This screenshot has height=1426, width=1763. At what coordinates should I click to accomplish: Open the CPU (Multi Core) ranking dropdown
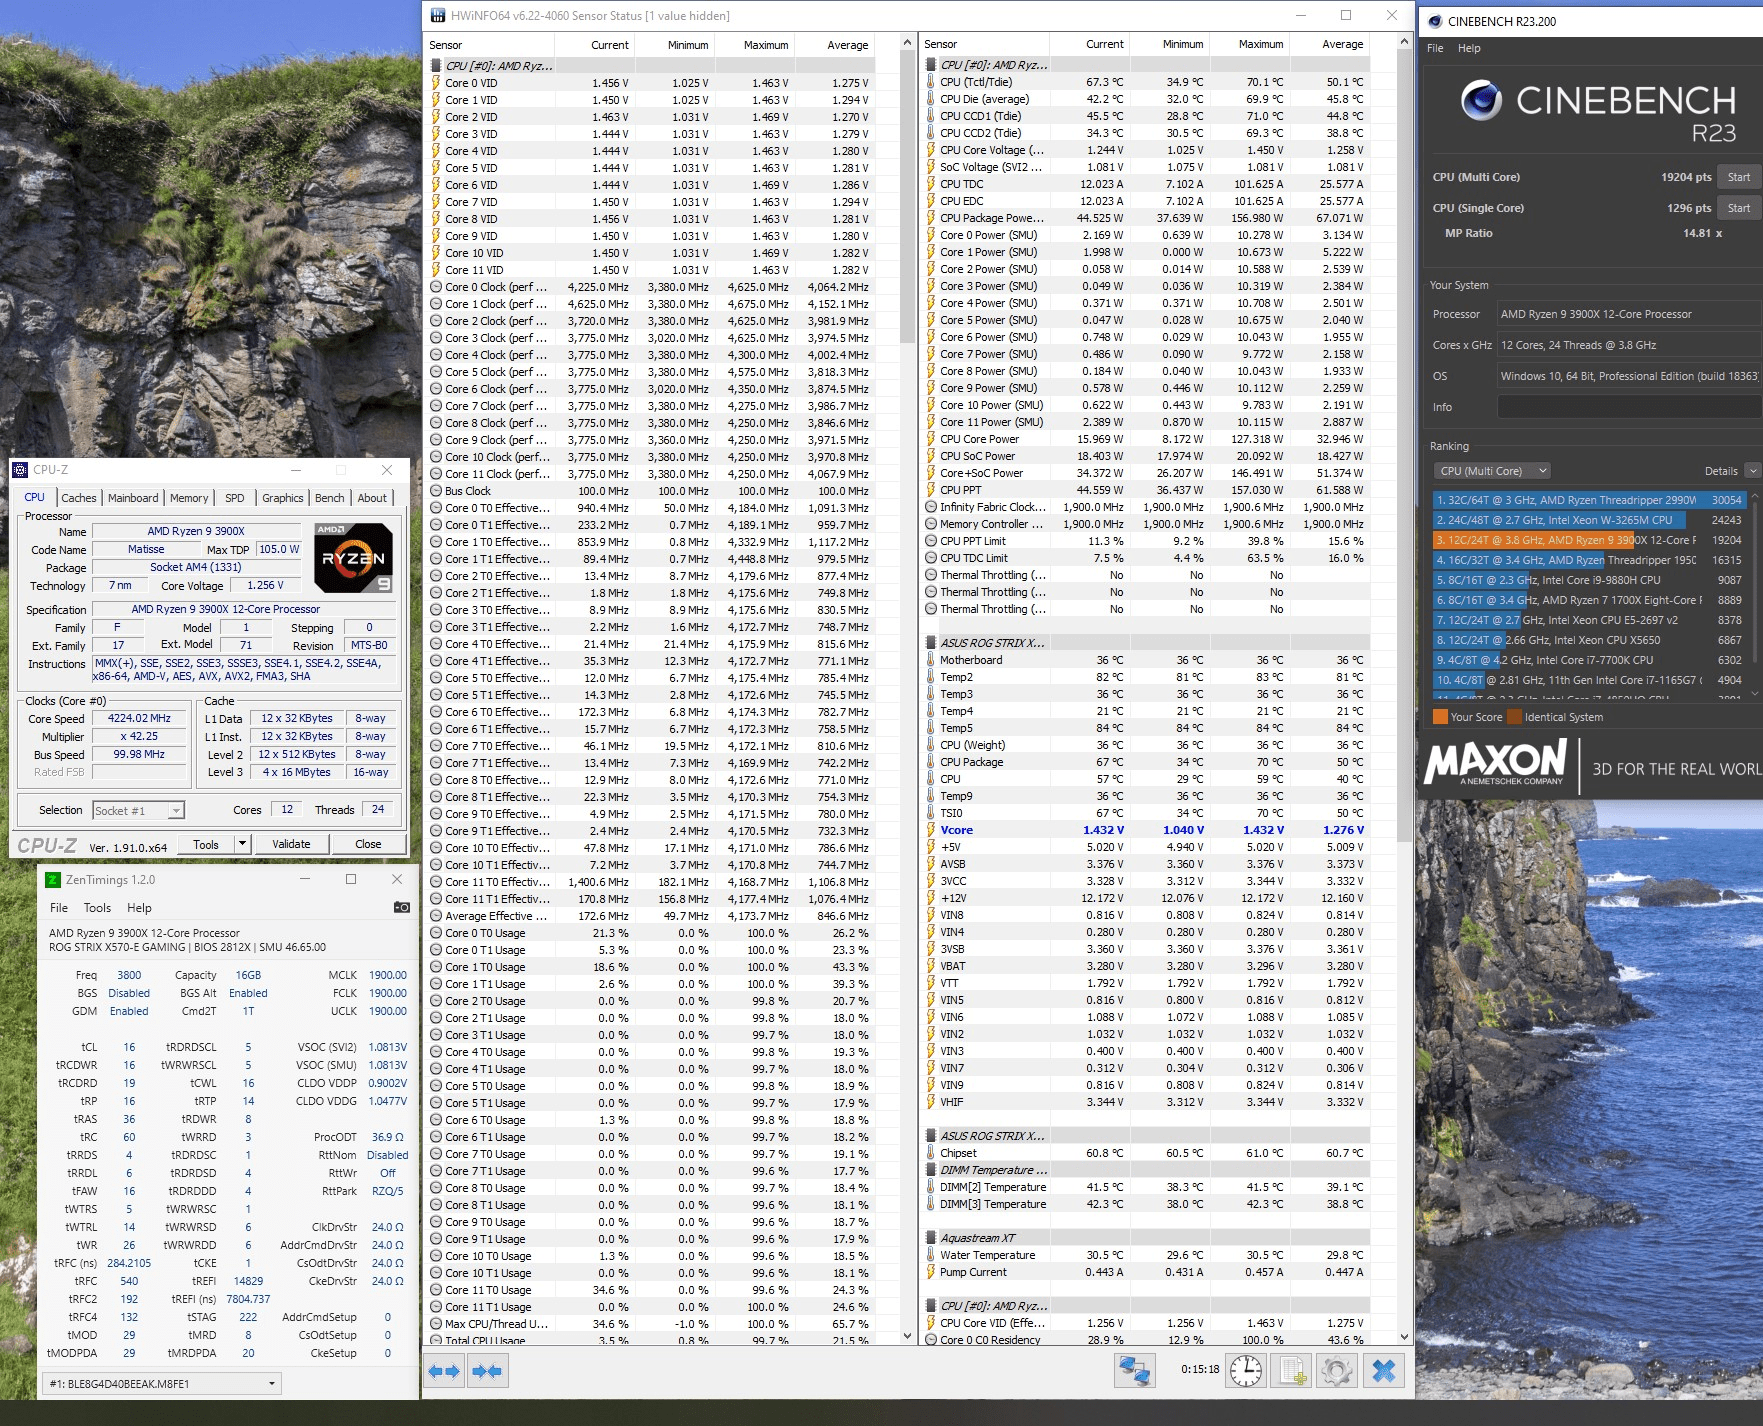click(x=1491, y=471)
